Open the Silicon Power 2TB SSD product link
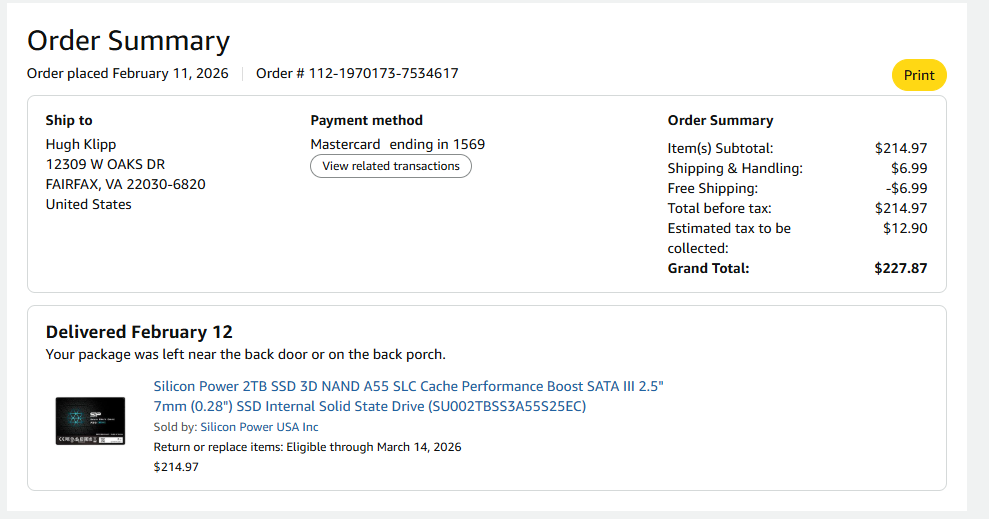 pyautogui.click(x=408, y=396)
